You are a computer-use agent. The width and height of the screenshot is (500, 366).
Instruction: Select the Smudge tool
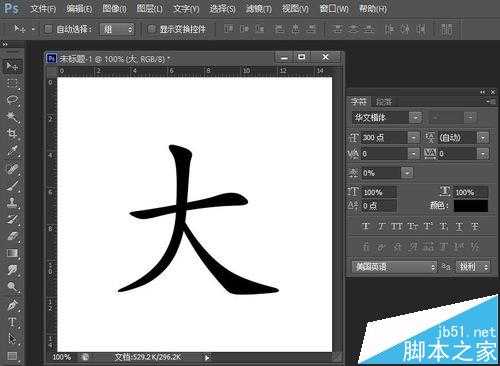coord(12,270)
